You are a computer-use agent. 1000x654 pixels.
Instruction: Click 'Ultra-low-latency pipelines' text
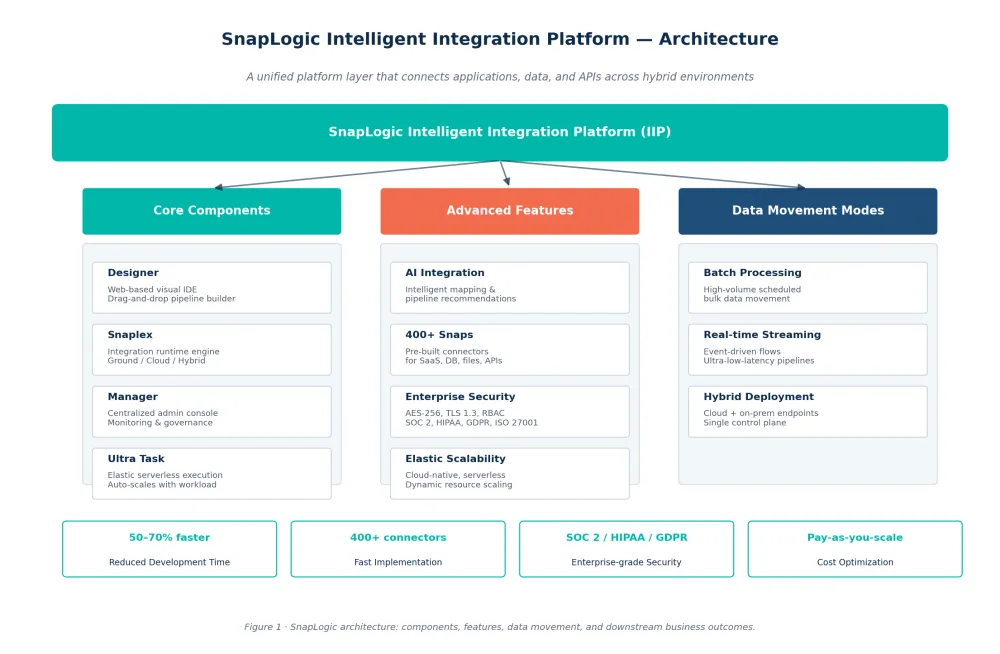pos(758,360)
